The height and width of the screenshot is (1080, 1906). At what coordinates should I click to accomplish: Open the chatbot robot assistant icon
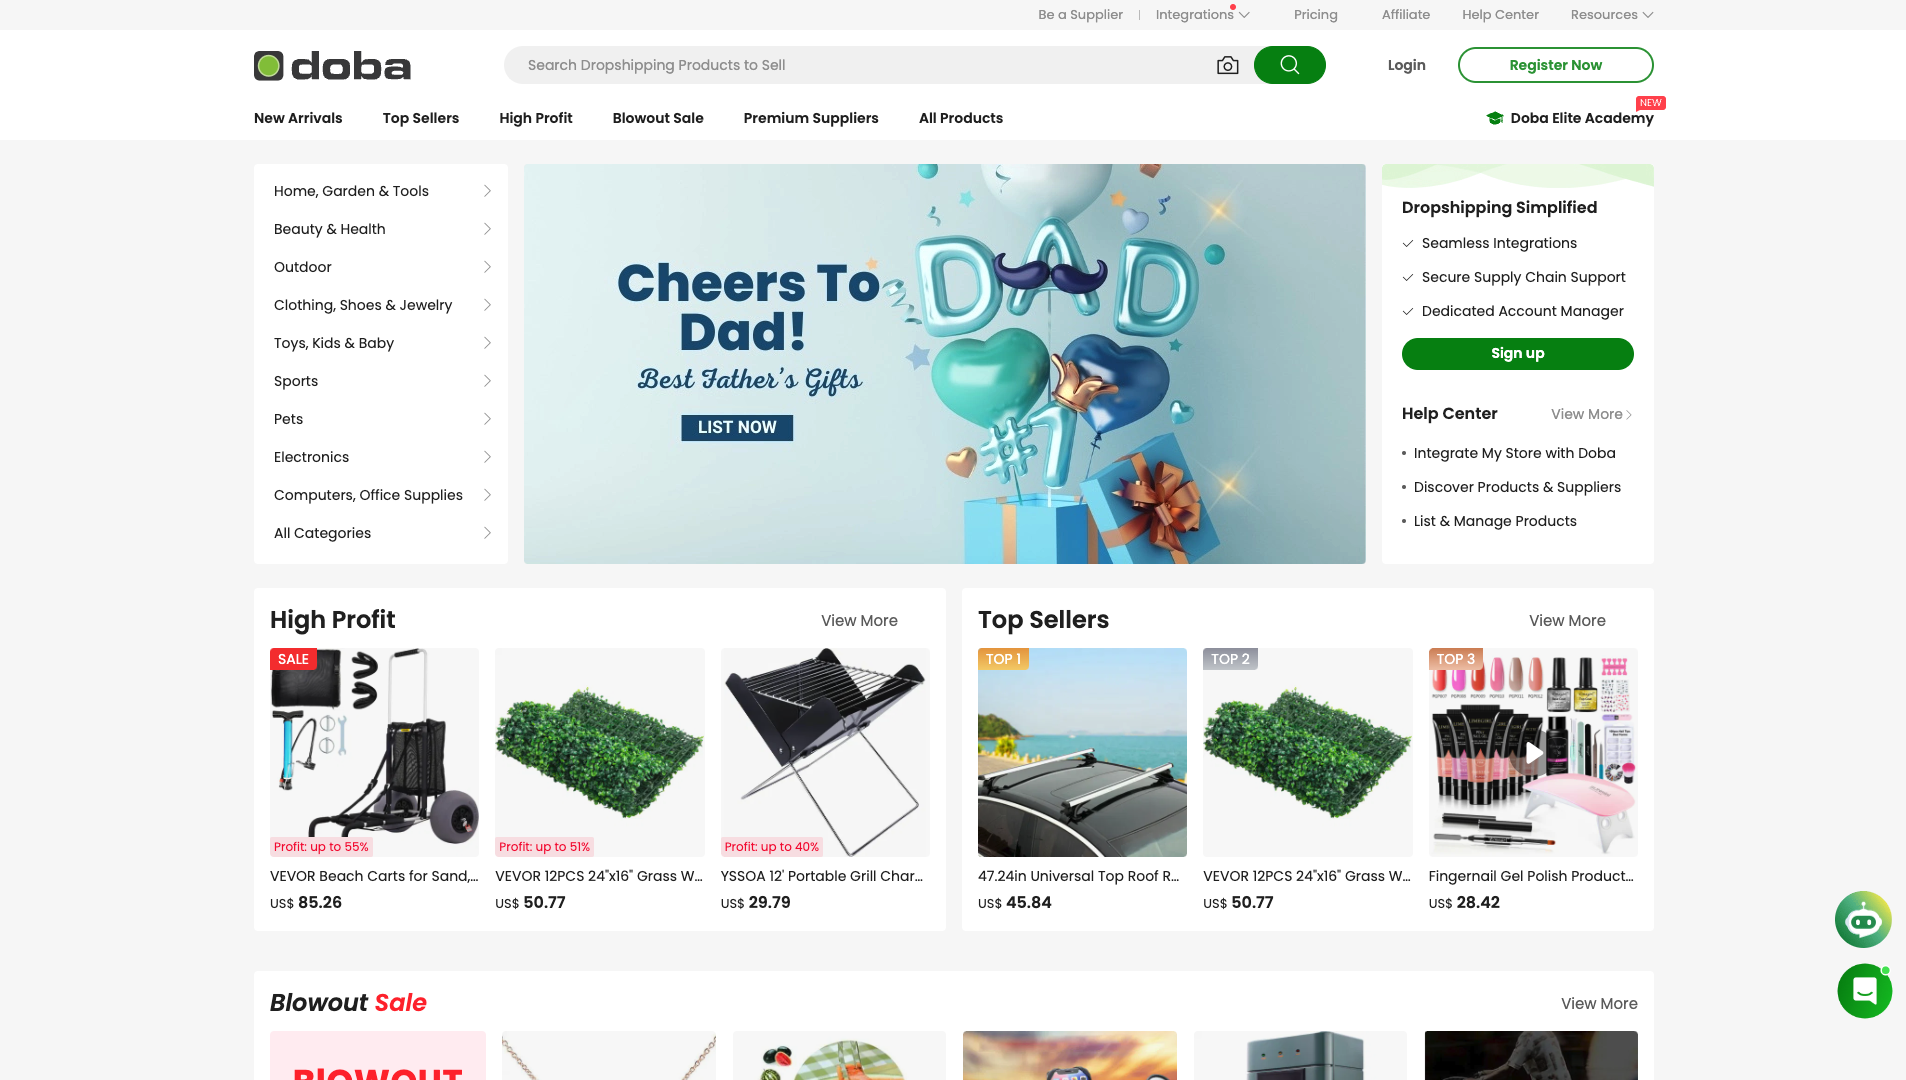click(1863, 920)
